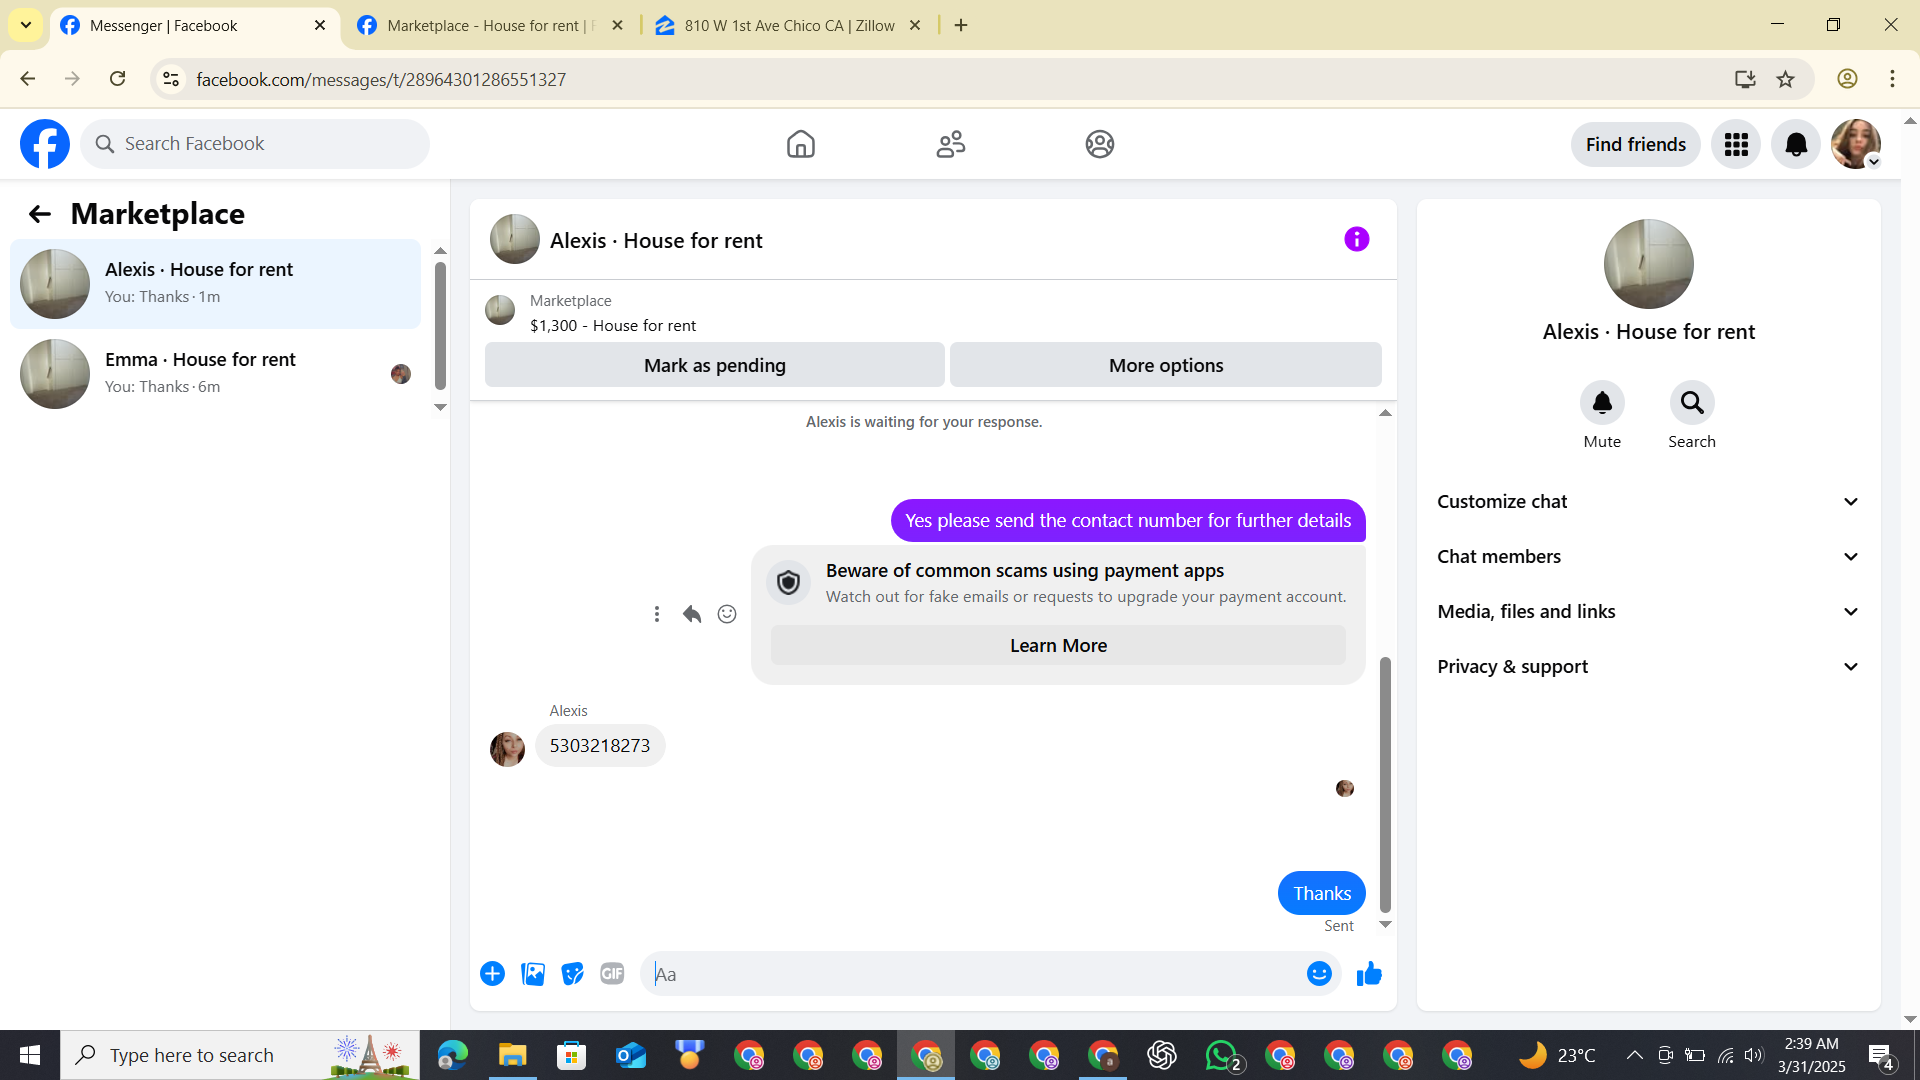The height and width of the screenshot is (1080, 1920).
Task: Close the Zillow tab
Action: [x=914, y=26]
